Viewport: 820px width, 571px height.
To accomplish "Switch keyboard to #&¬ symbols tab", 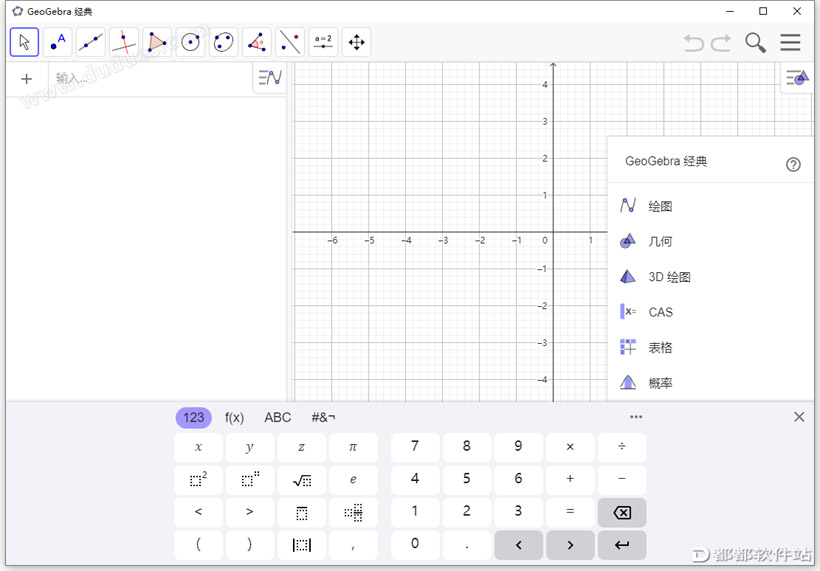I will (323, 418).
